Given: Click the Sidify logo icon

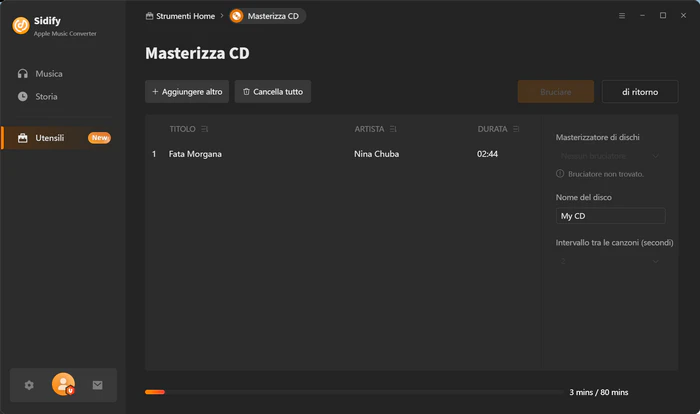Looking at the screenshot, I should tap(21, 25).
